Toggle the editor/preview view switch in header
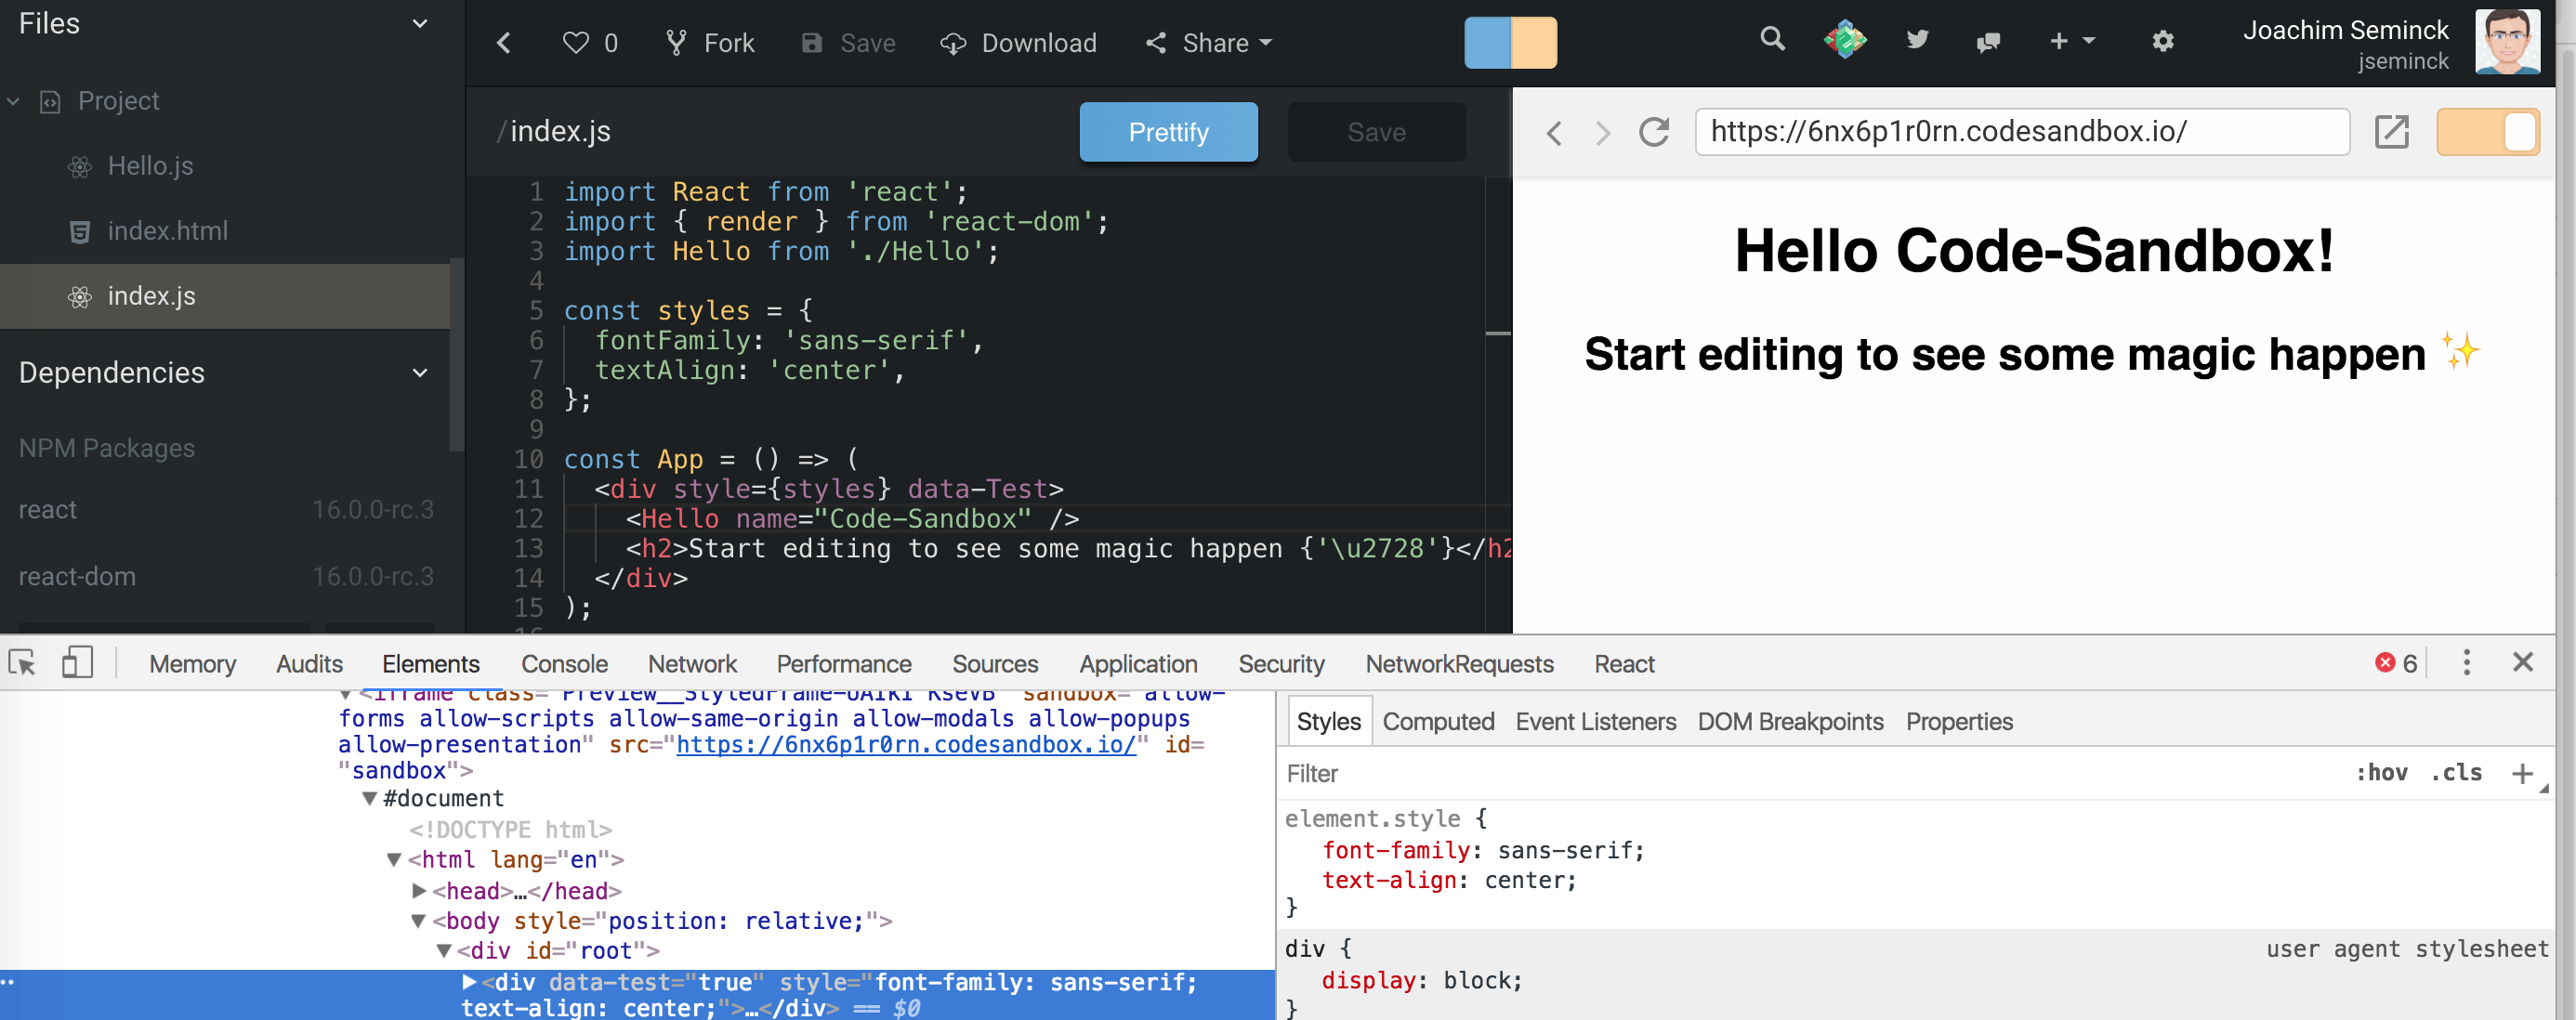Viewport: 2576px width, 1020px height. 1510,43
